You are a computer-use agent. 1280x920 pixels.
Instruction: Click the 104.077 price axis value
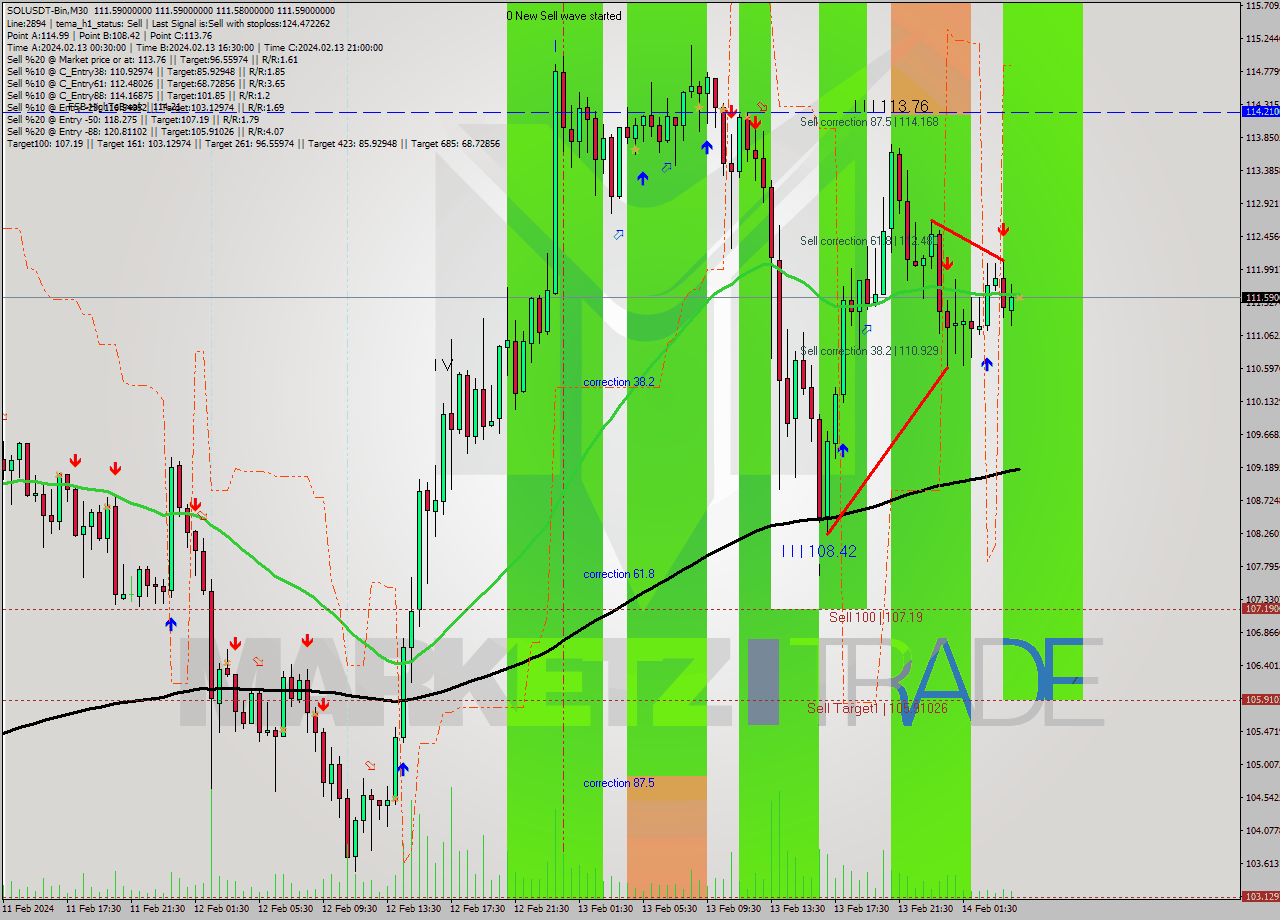click(1262, 830)
